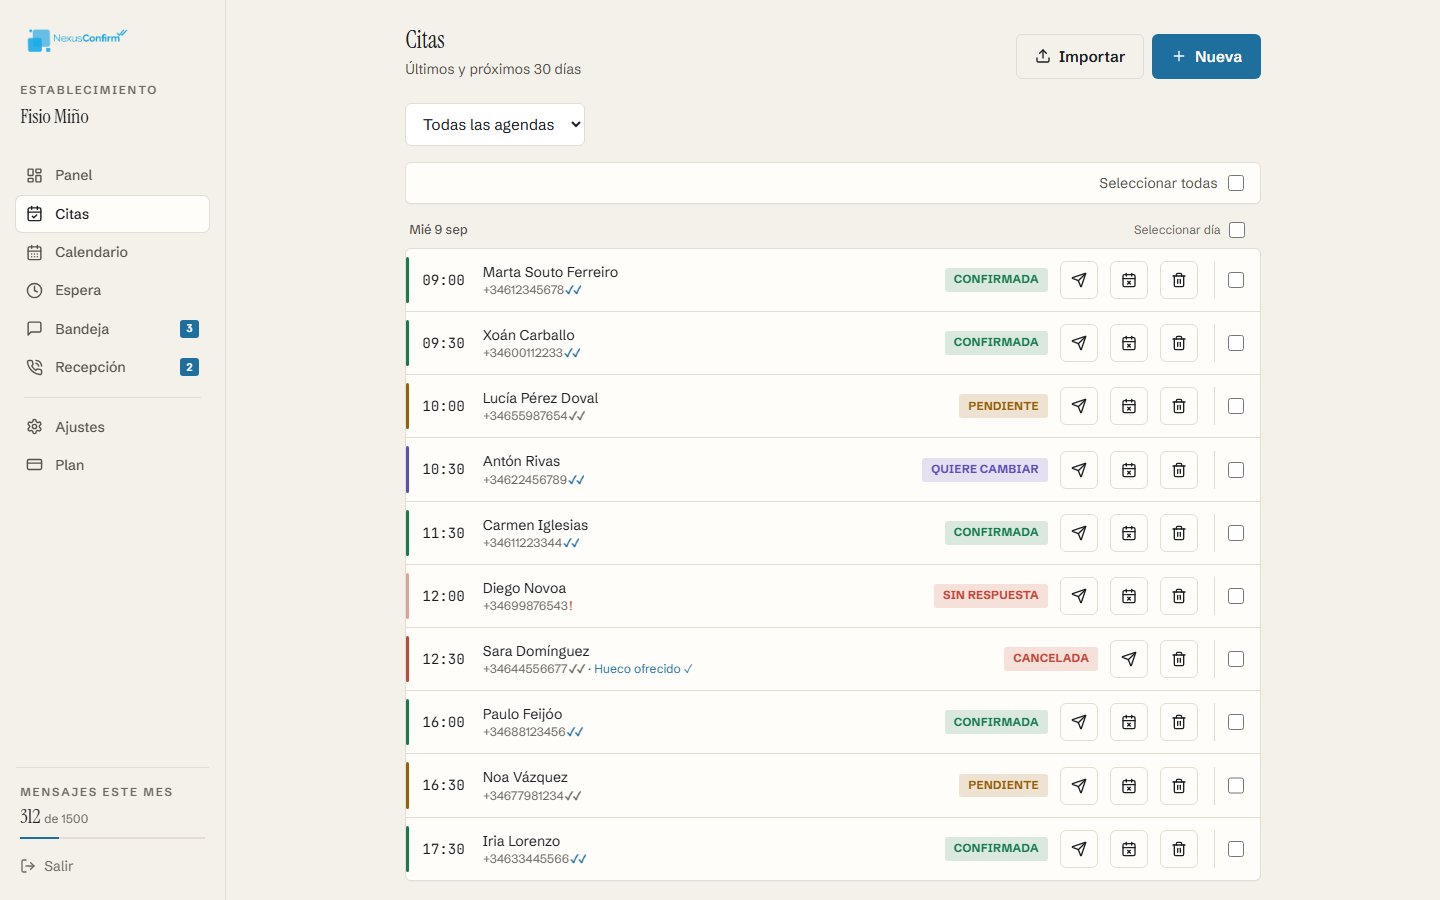Delete Sara Domínguez's cancelled appointment

1179,659
